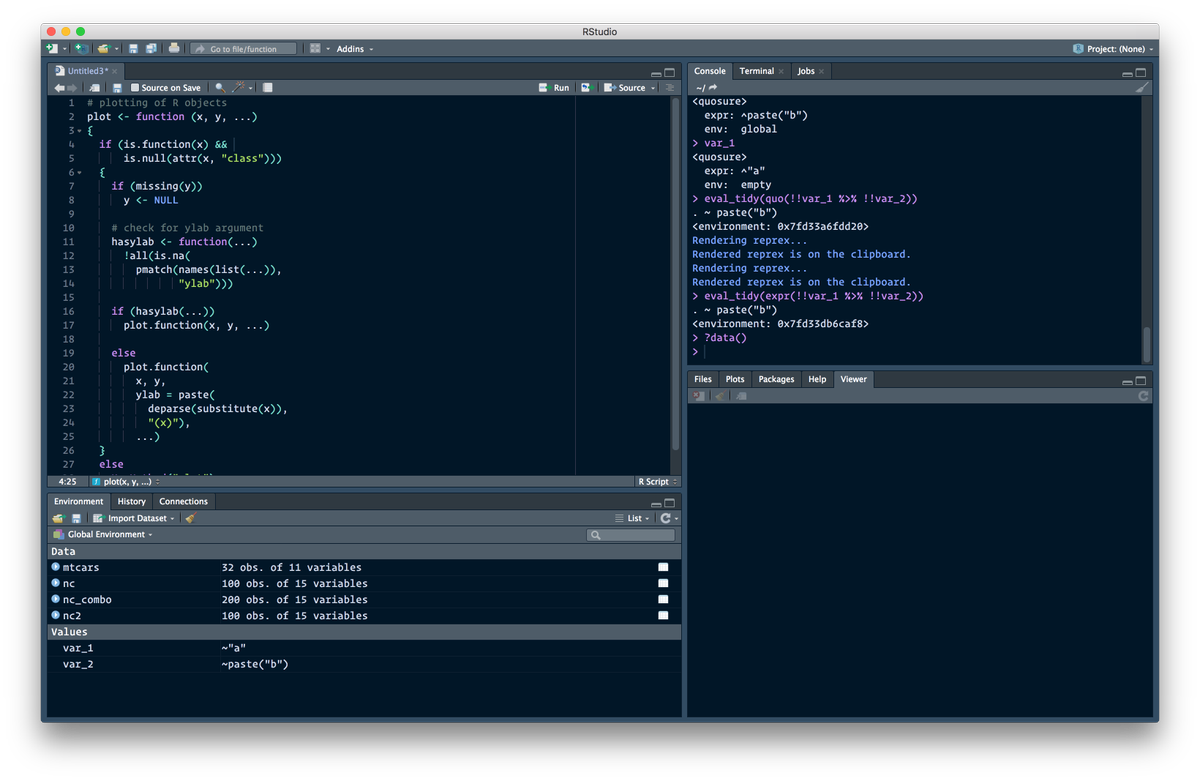The height and width of the screenshot is (781, 1200).
Task: Open a new file with the new document icon
Action: [52, 48]
